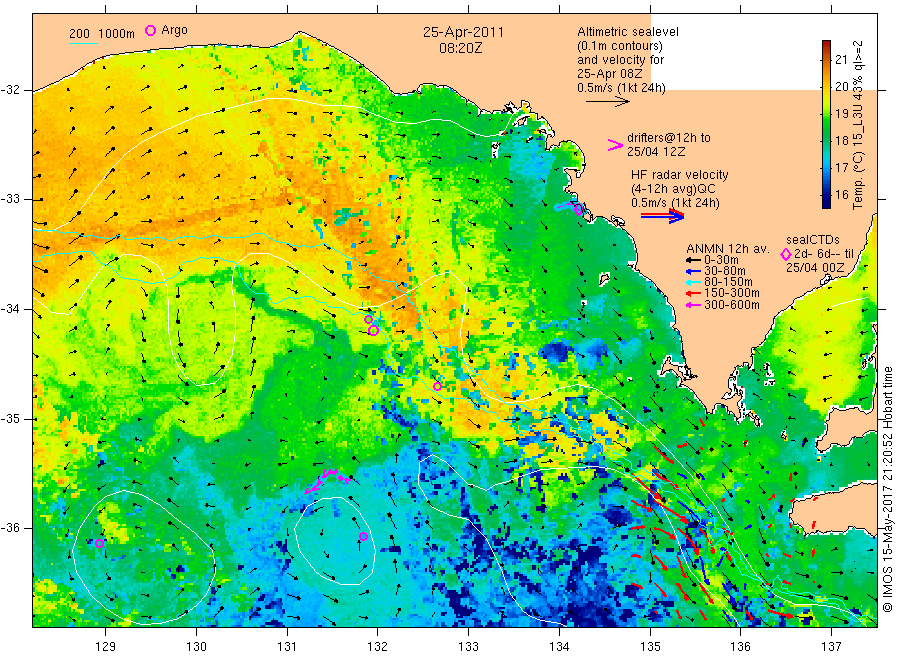The height and width of the screenshot is (660, 900).
Task: Click the magenta Argo circle in the legend
Action: tap(150, 31)
